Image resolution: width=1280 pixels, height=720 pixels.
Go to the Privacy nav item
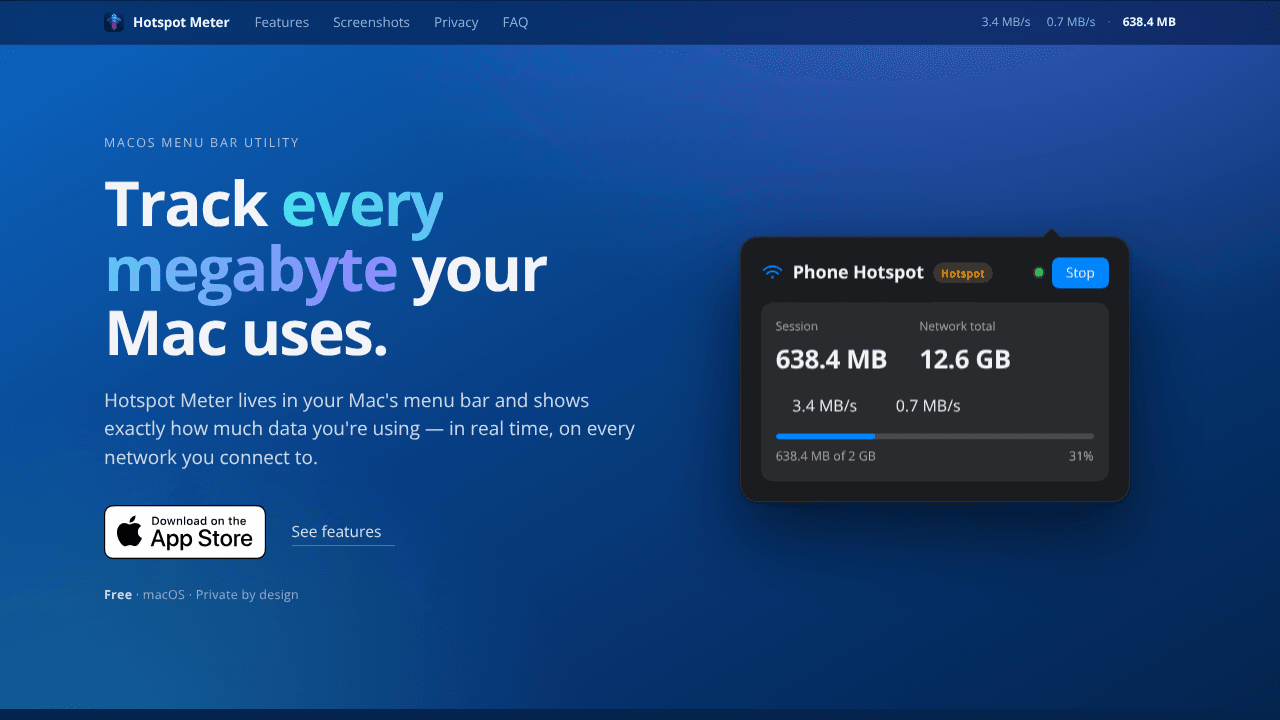coord(456,22)
